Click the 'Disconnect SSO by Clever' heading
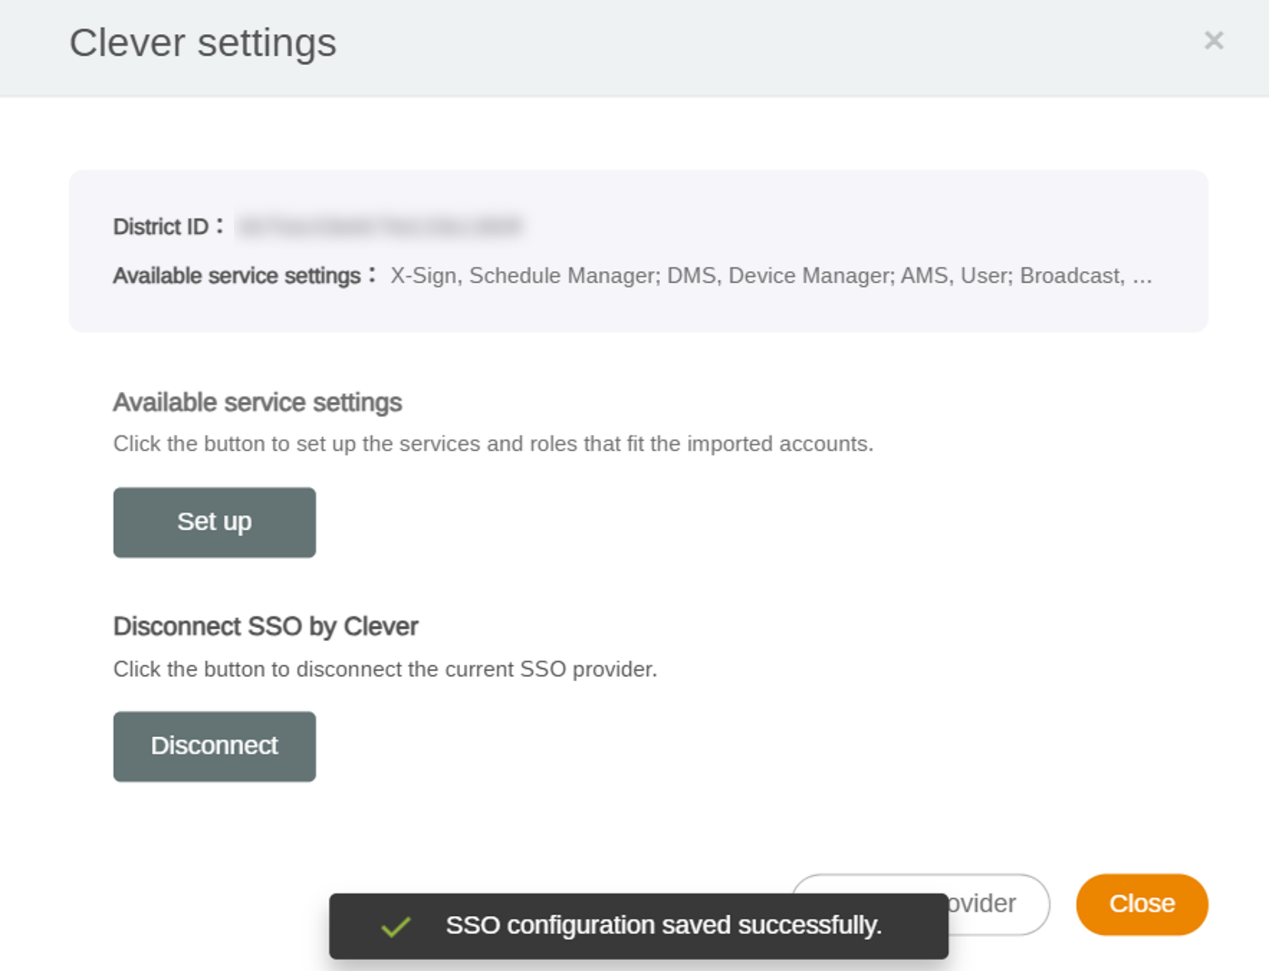 [265, 627]
